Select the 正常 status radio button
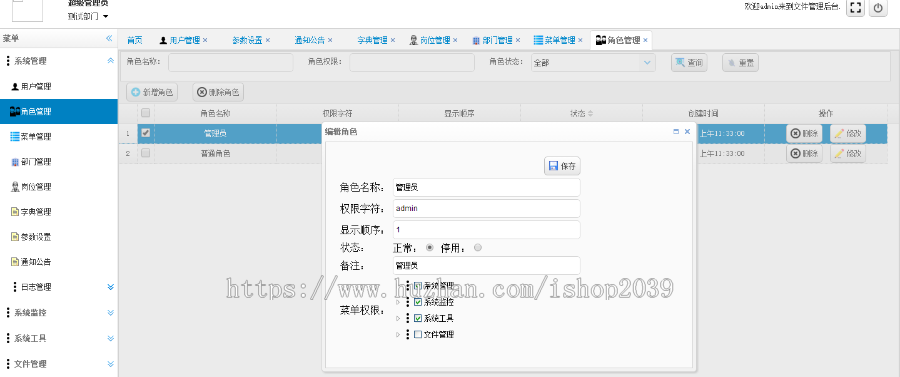Image resolution: width=900 pixels, height=377 pixels. point(429,248)
